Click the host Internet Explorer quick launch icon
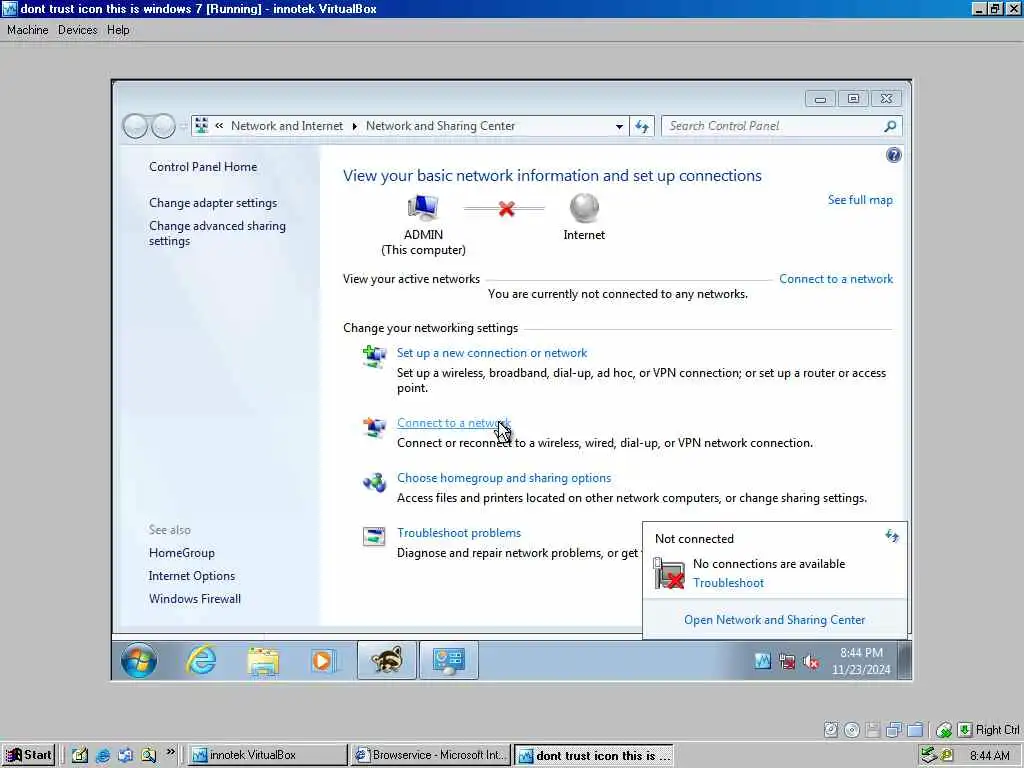Viewport: 1024px width, 768px height. (x=103, y=755)
